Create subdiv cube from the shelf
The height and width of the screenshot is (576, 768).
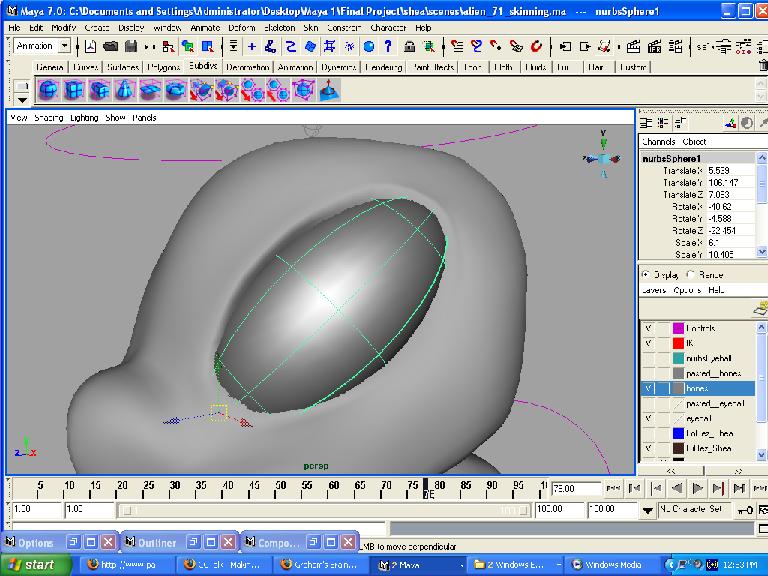coord(73,91)
